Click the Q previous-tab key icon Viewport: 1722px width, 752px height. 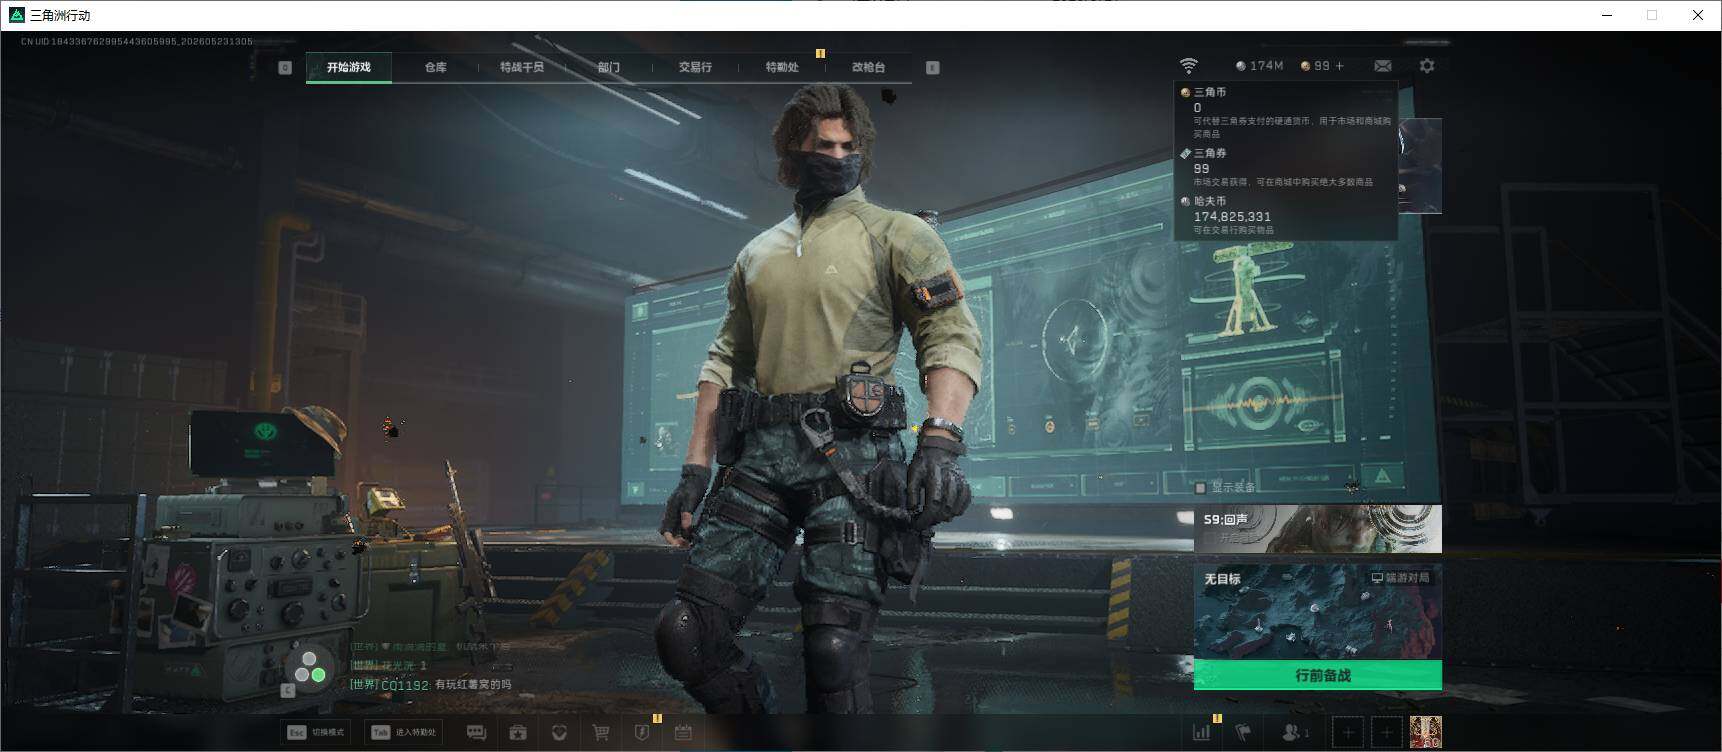click(x=285, y=67)
